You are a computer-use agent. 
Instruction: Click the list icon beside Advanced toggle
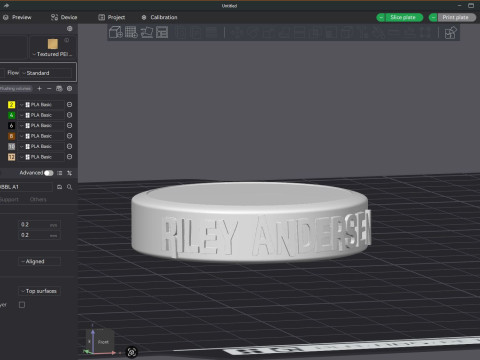pyautogui.click(x=60, y=173)
